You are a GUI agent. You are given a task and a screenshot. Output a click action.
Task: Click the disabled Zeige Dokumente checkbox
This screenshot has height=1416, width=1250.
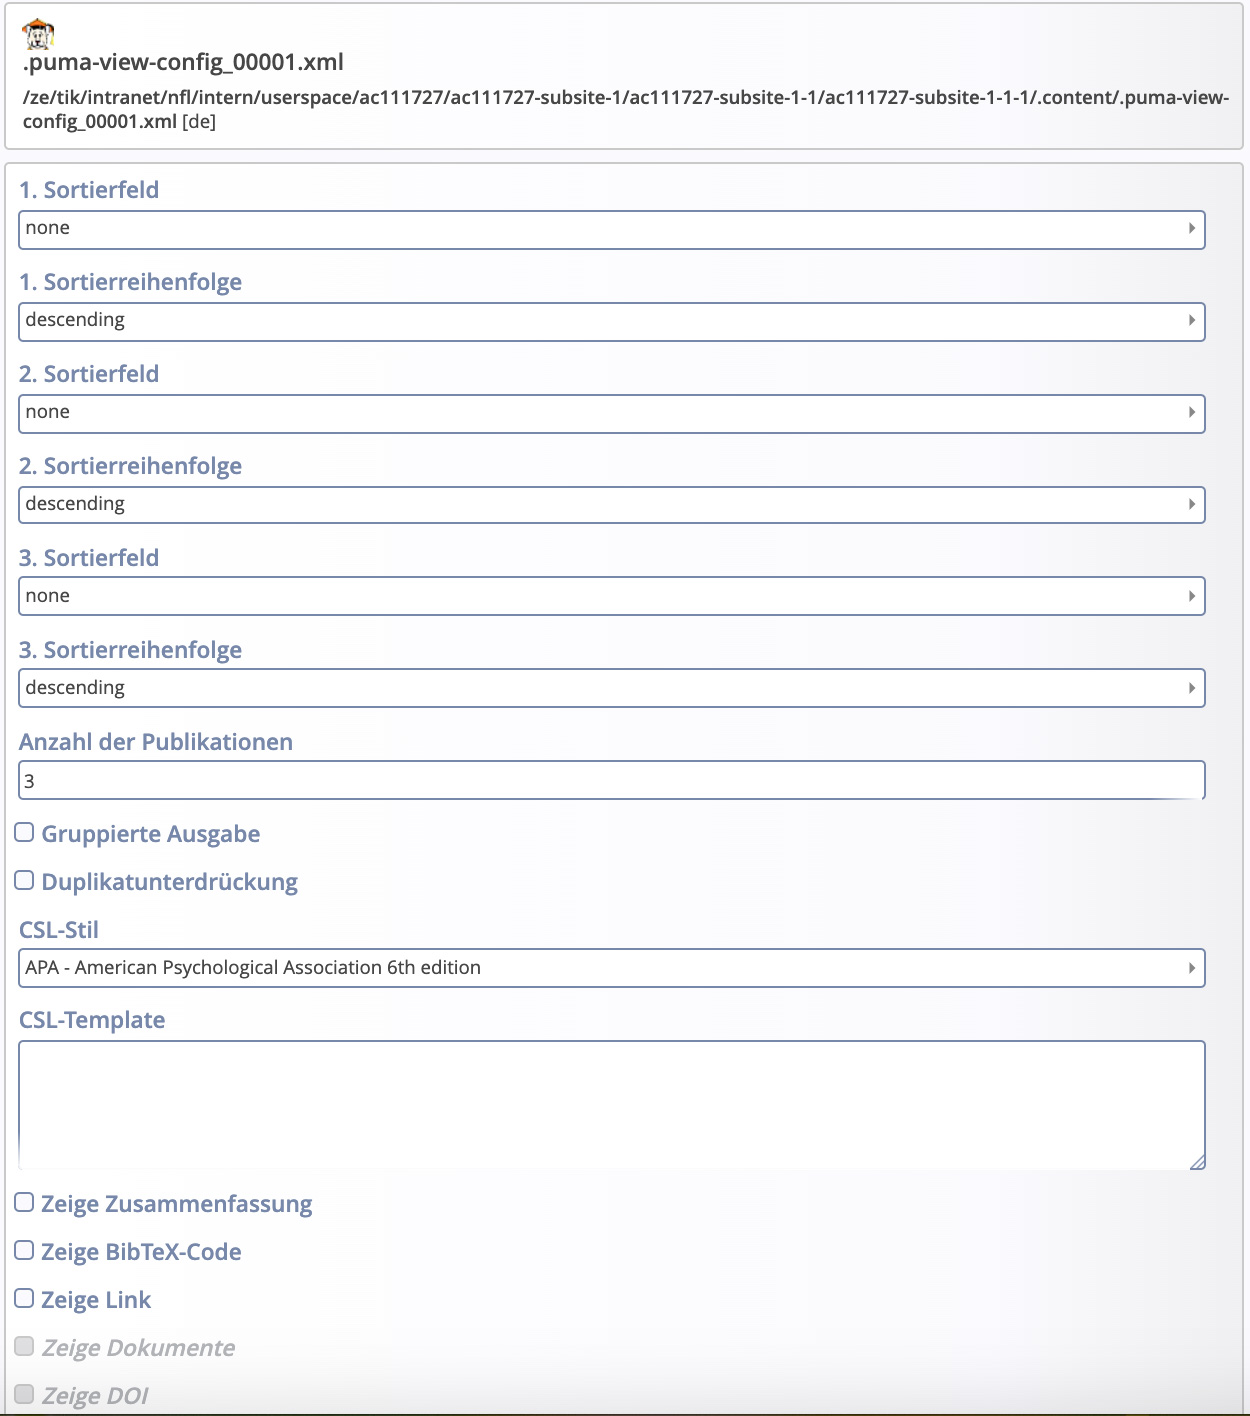tap(24, 1346)
